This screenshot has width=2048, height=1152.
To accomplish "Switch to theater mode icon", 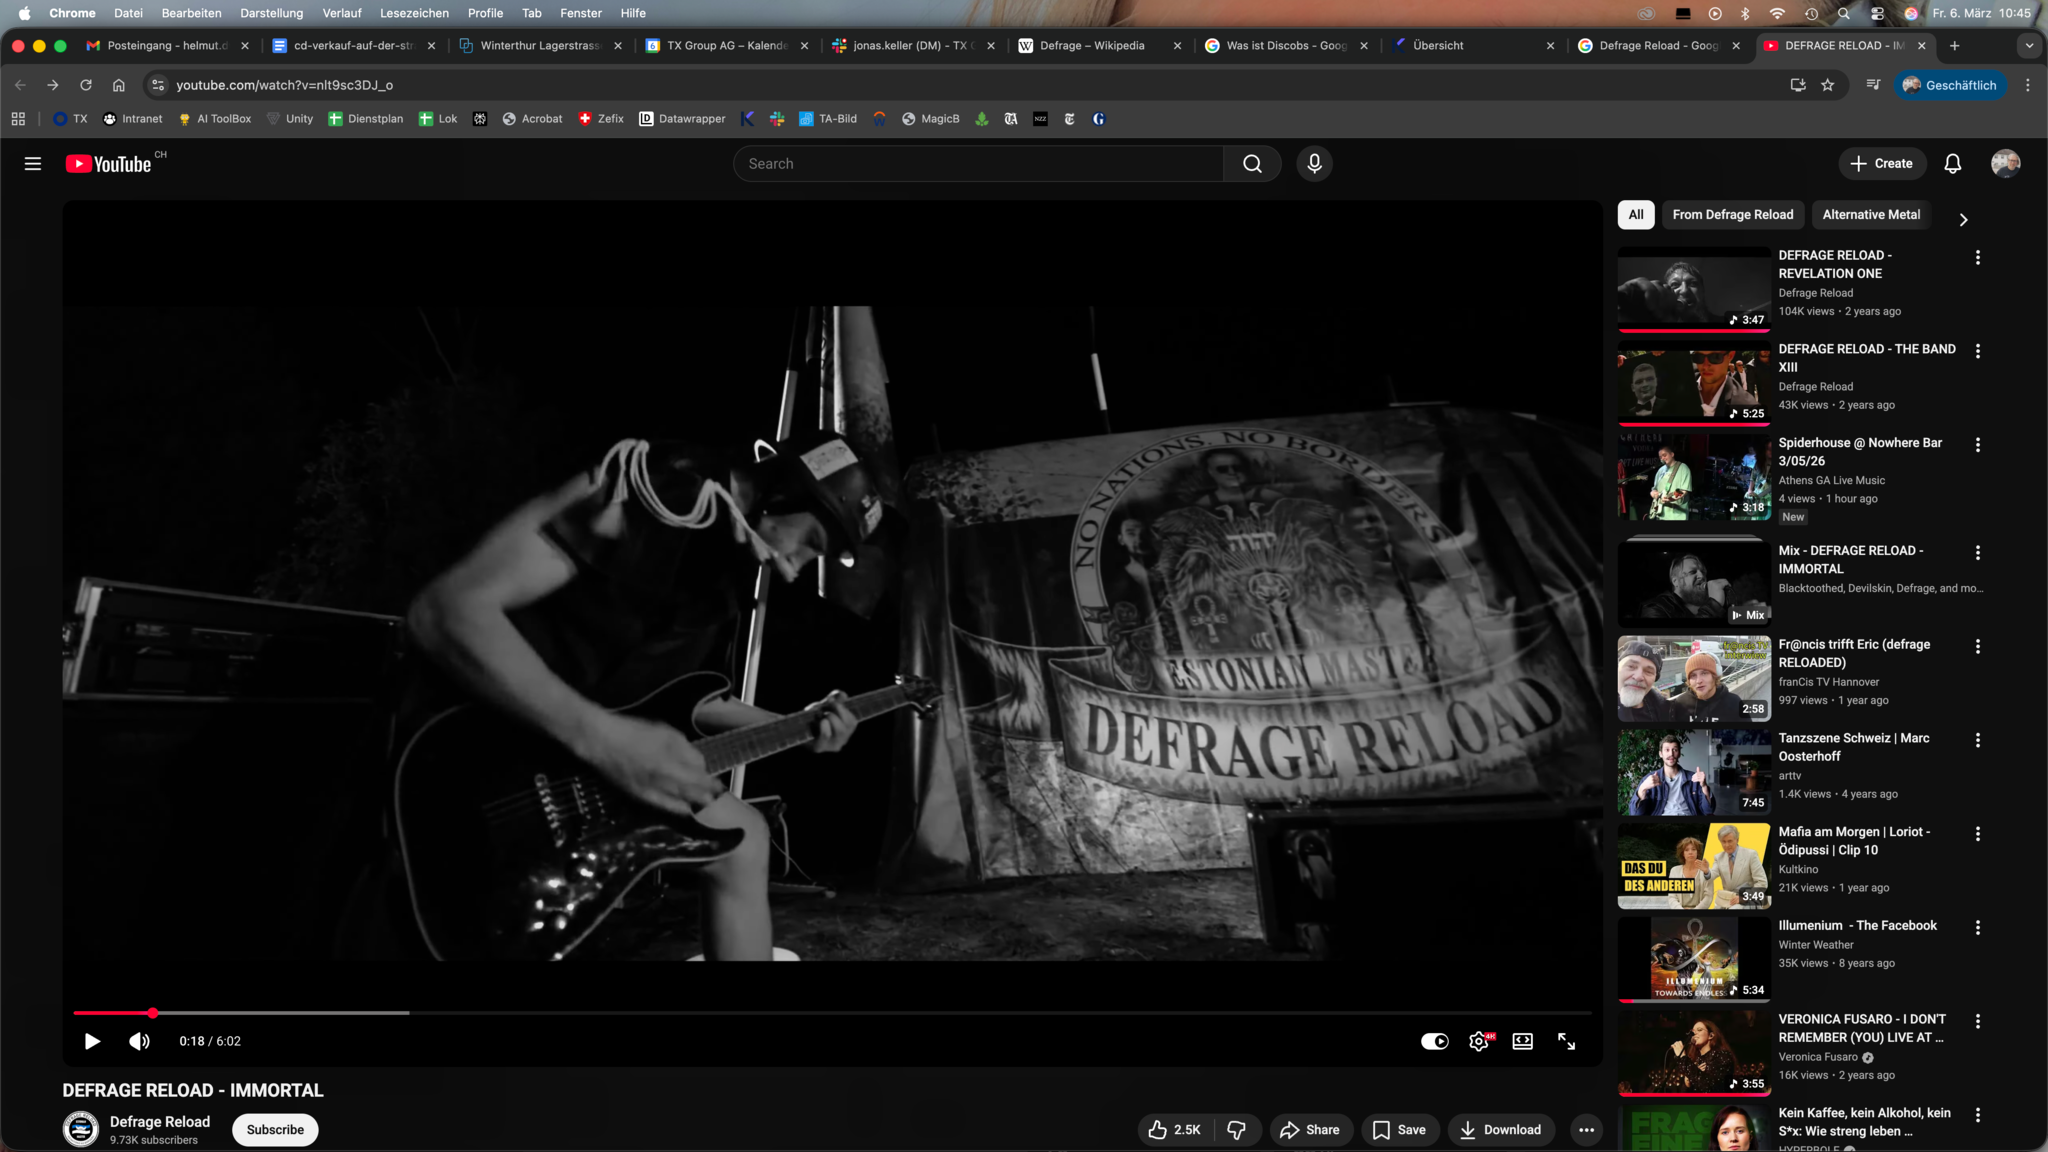I will (x=1522, y=1041).
